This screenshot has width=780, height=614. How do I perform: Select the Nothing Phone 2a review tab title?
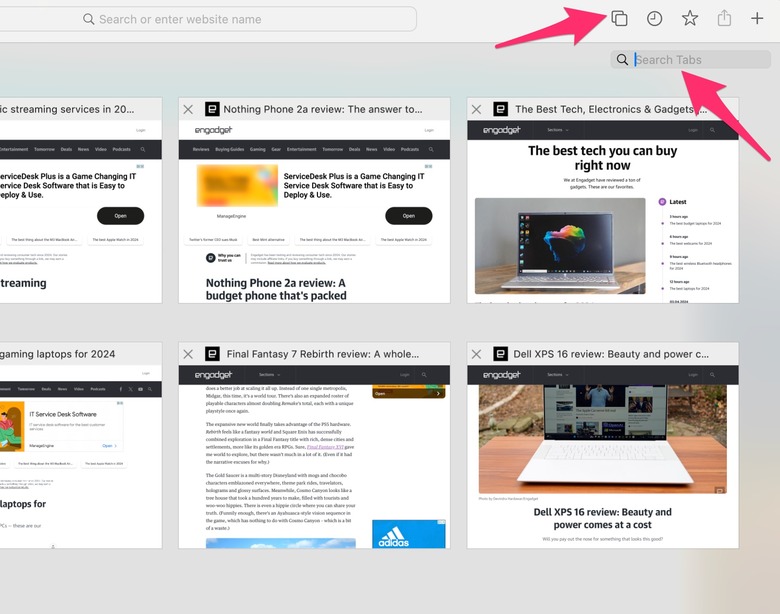pyautogui.click(x=323, y=109)
